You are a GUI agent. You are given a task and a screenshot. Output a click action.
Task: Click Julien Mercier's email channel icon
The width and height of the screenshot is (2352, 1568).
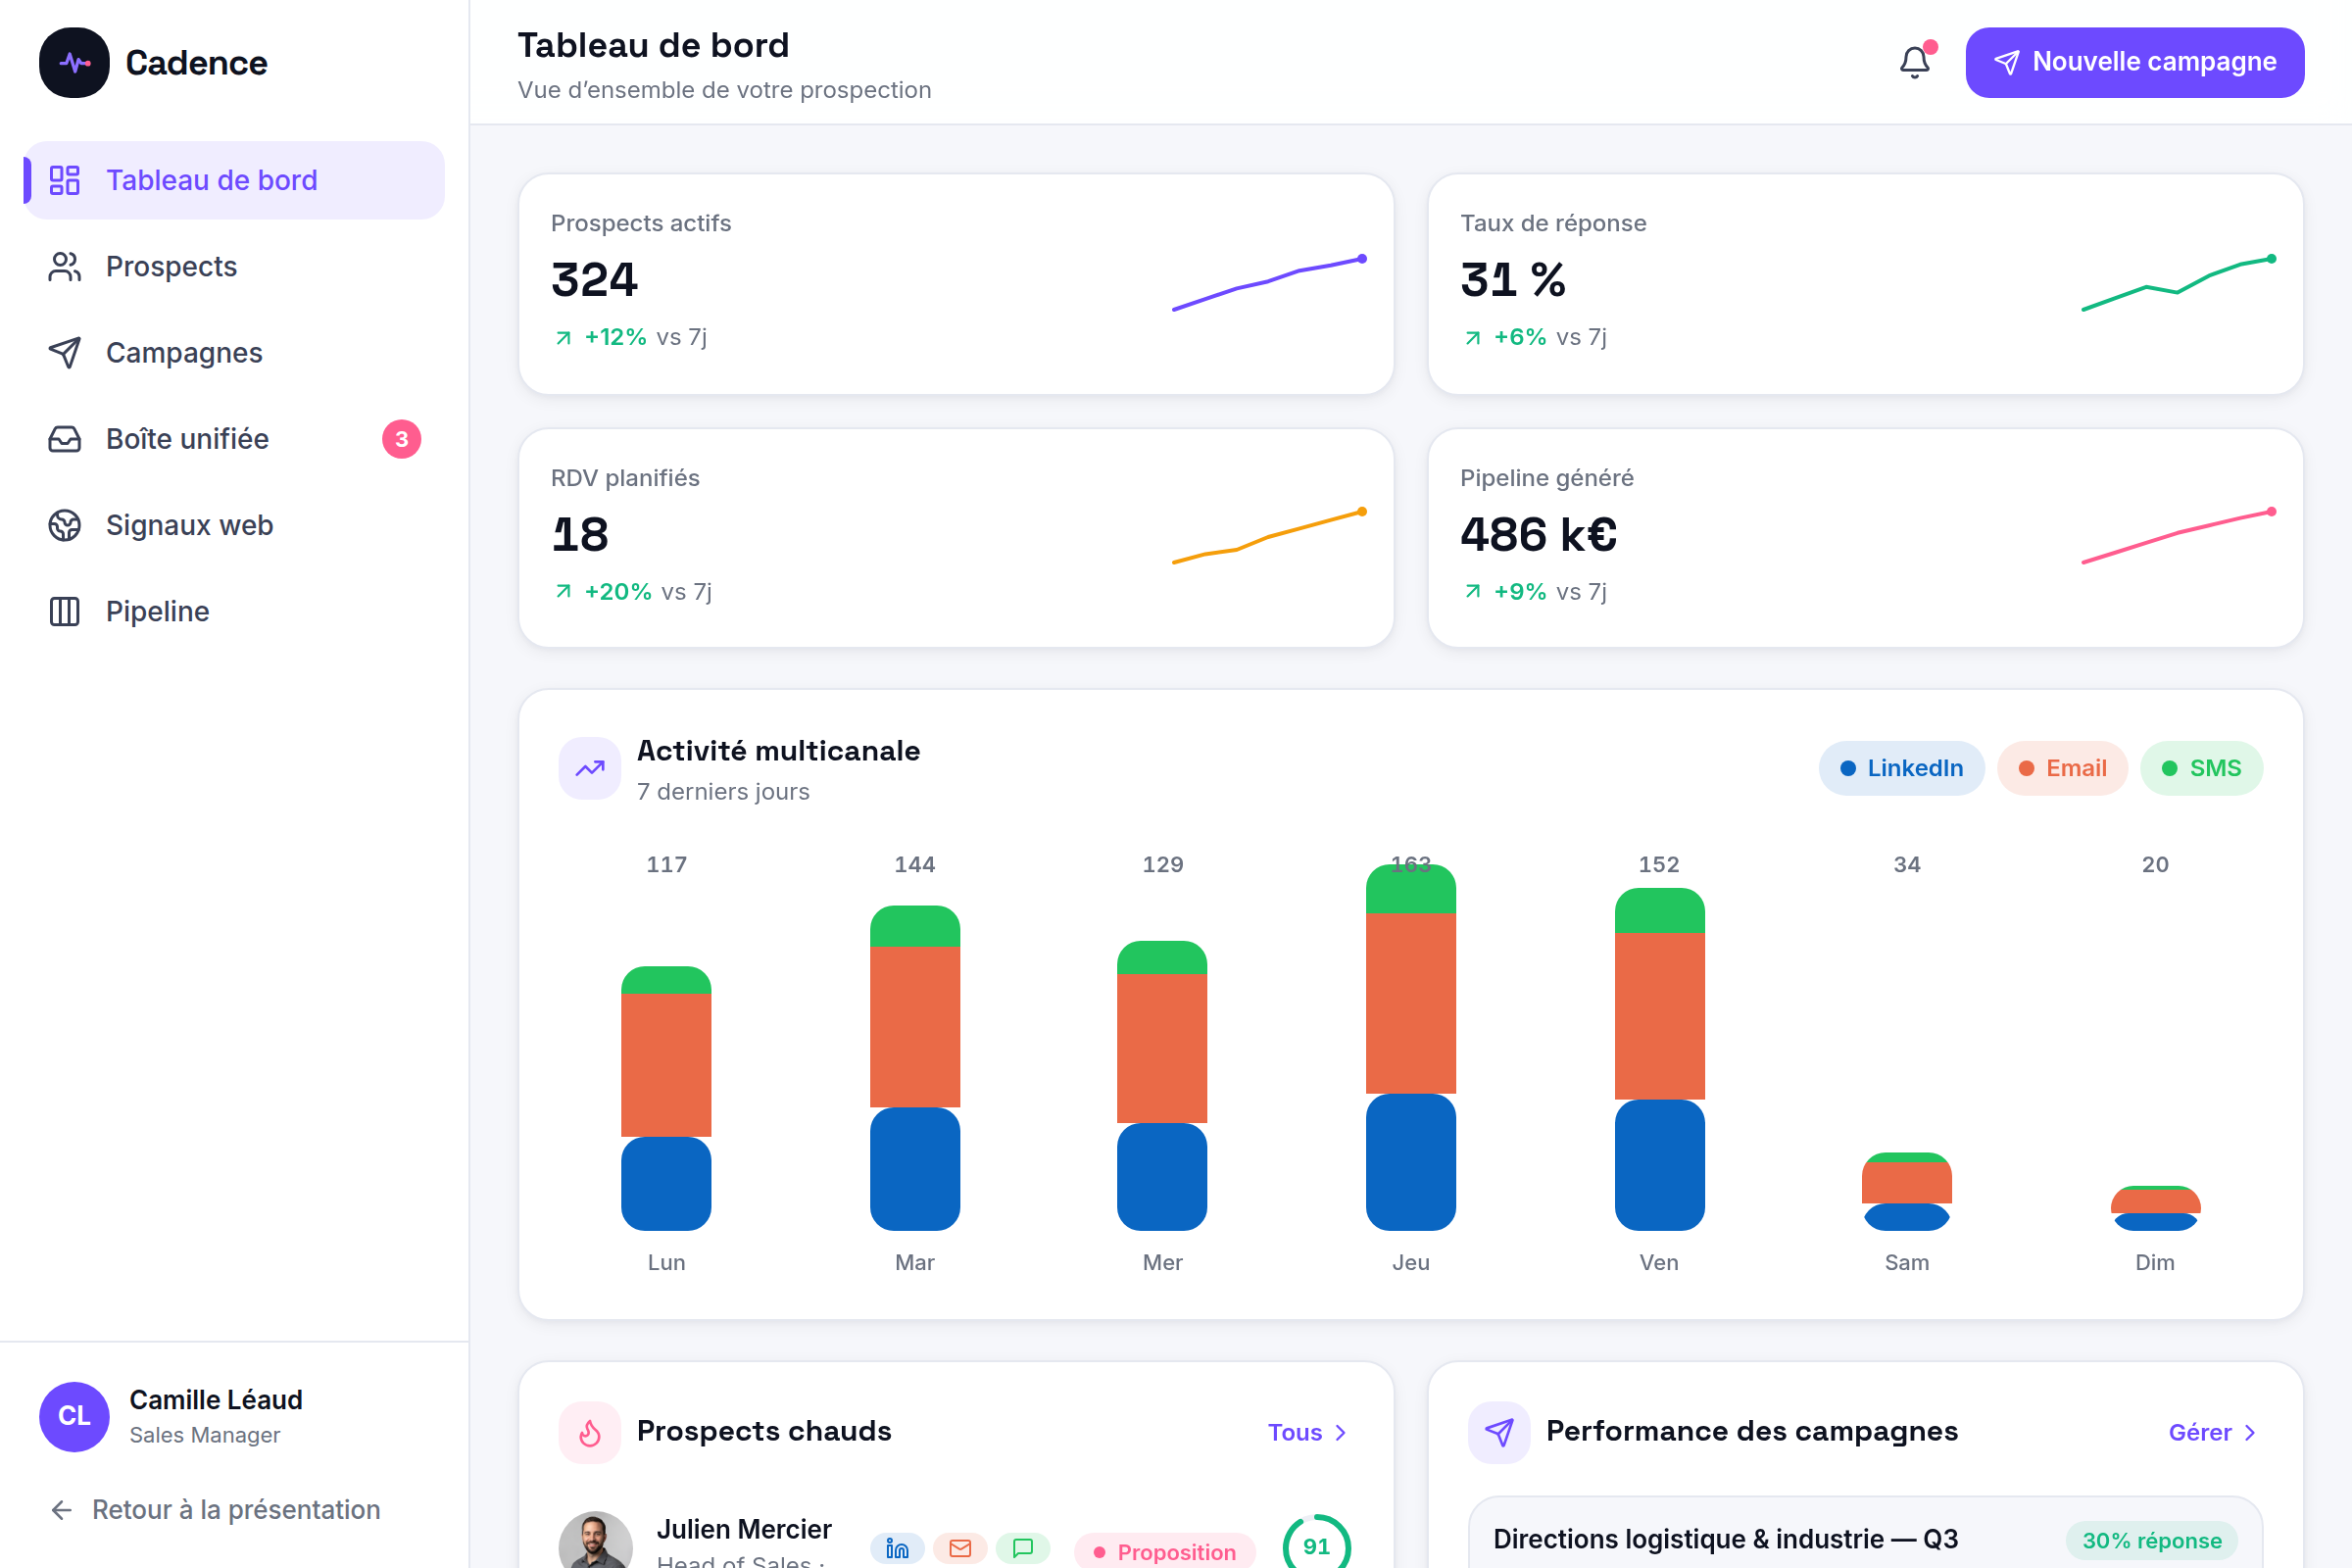pyautogui.click(x=960, y=1548)
